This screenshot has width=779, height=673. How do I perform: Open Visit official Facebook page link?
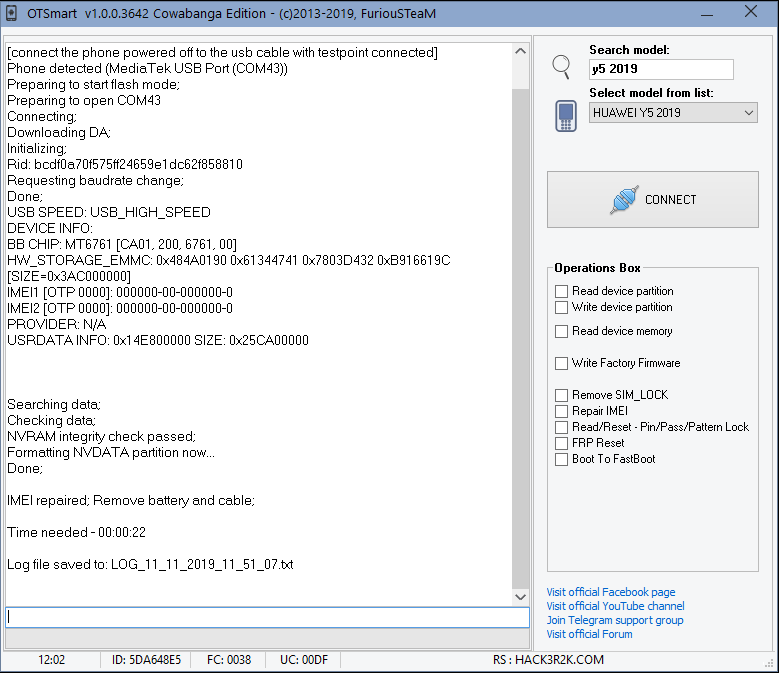click(611, 592)
